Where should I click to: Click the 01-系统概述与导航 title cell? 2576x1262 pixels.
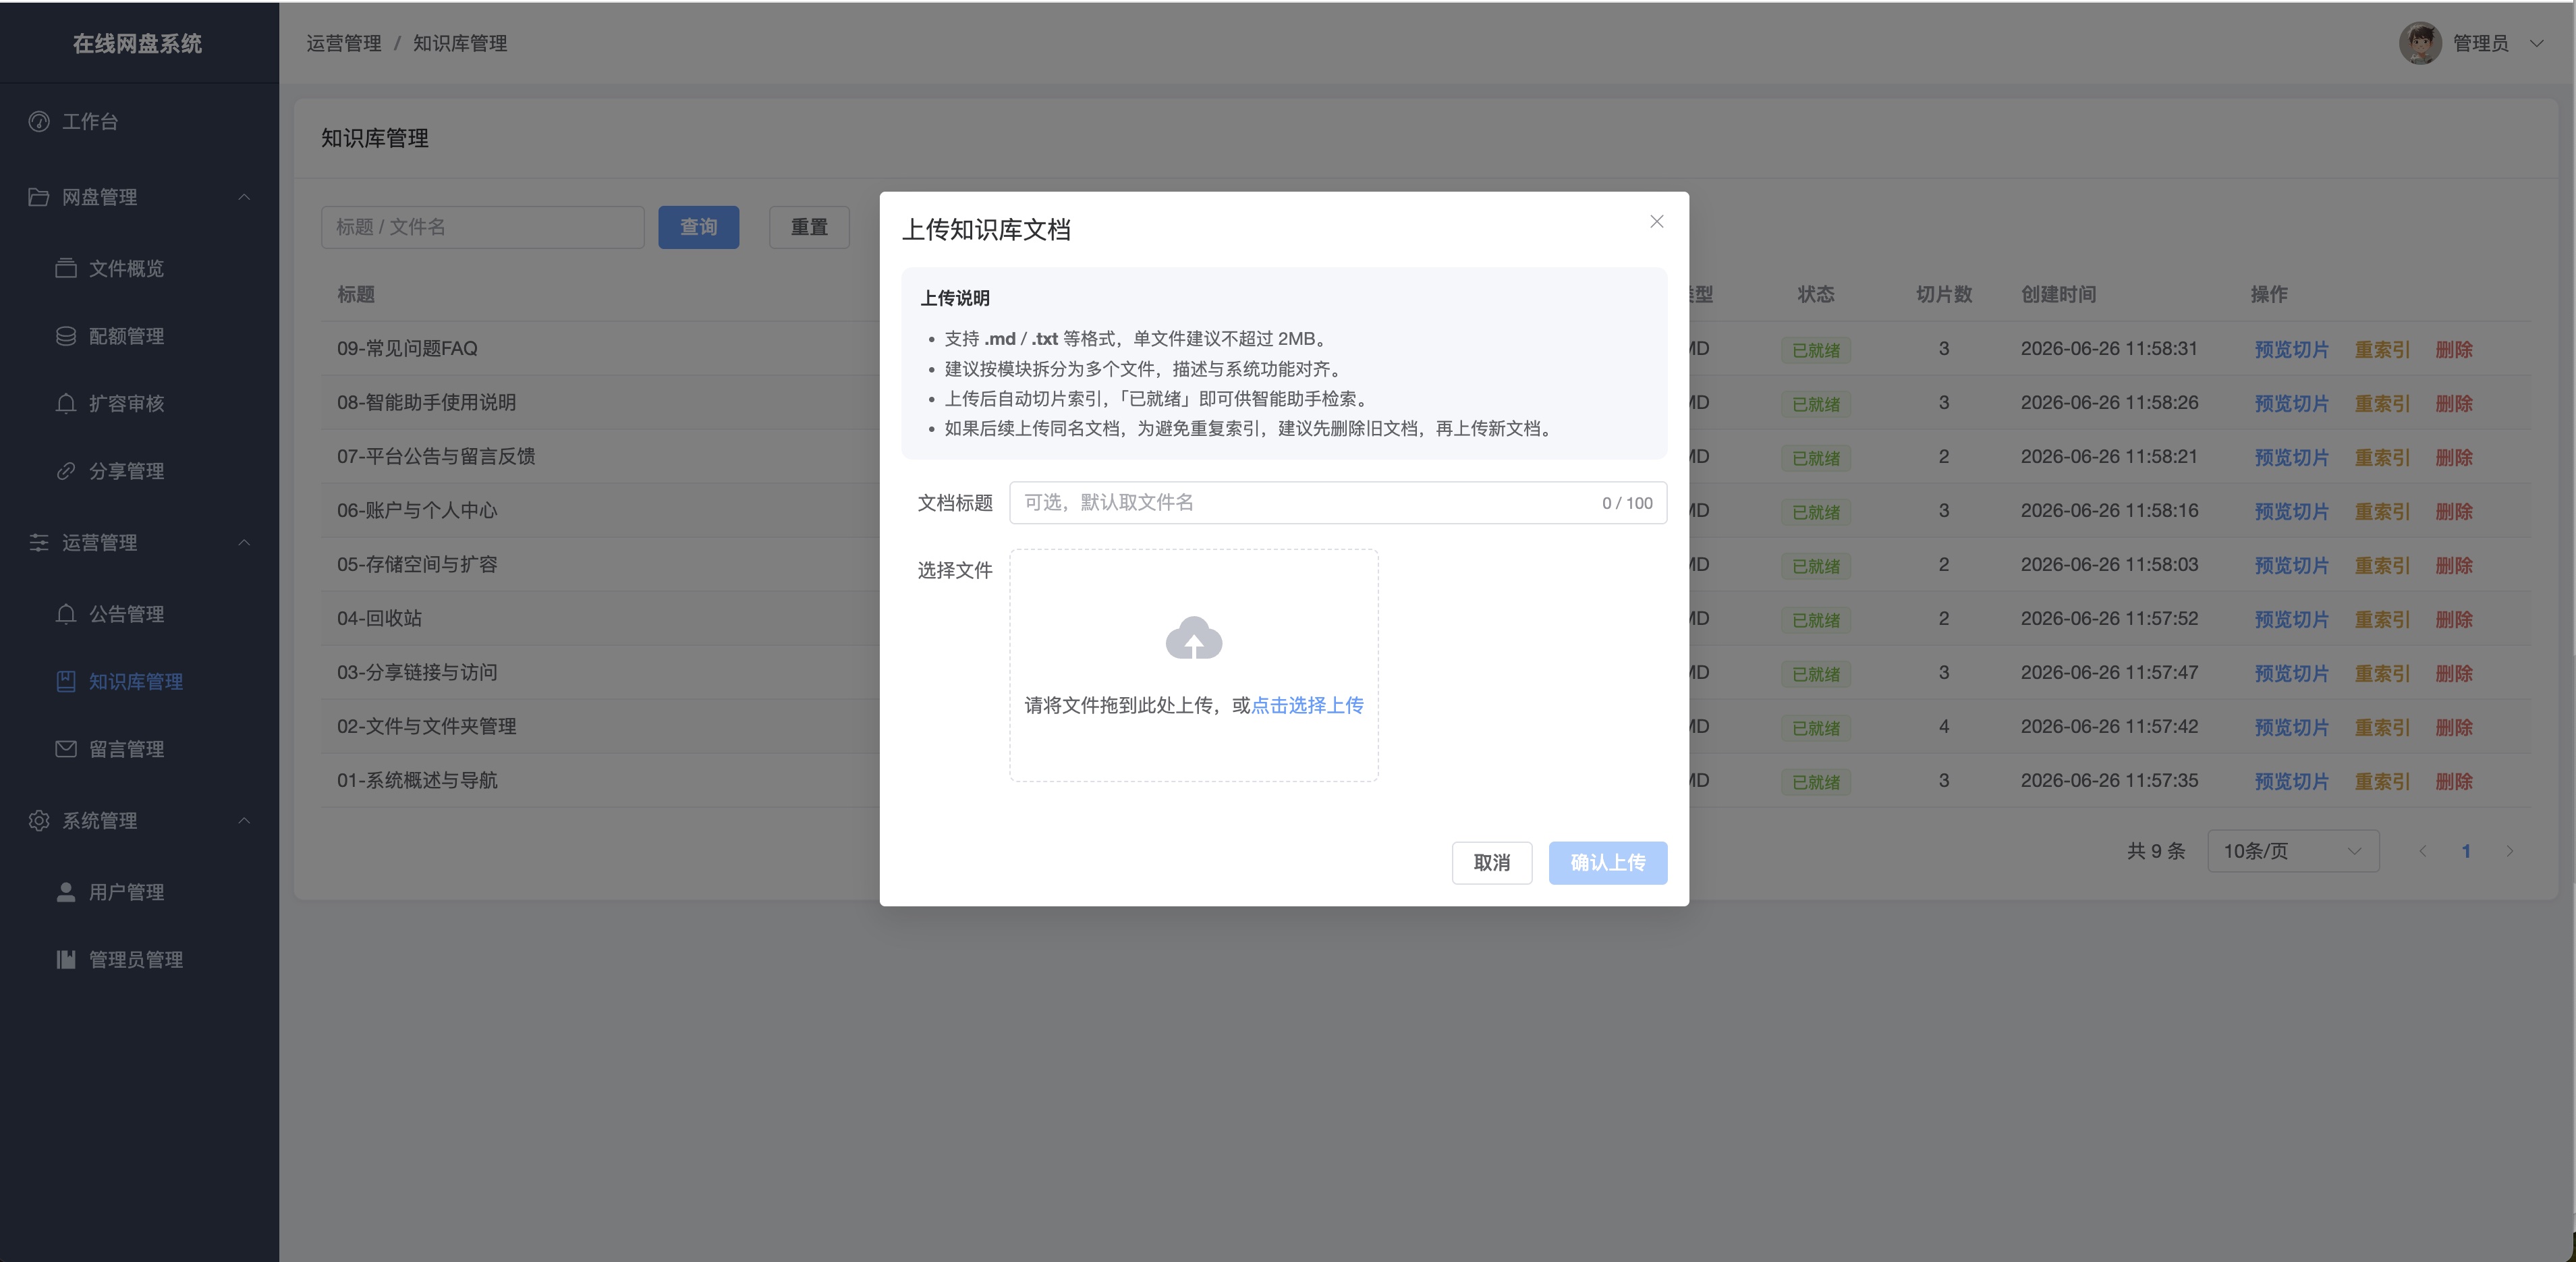click(x=417, y=780)
